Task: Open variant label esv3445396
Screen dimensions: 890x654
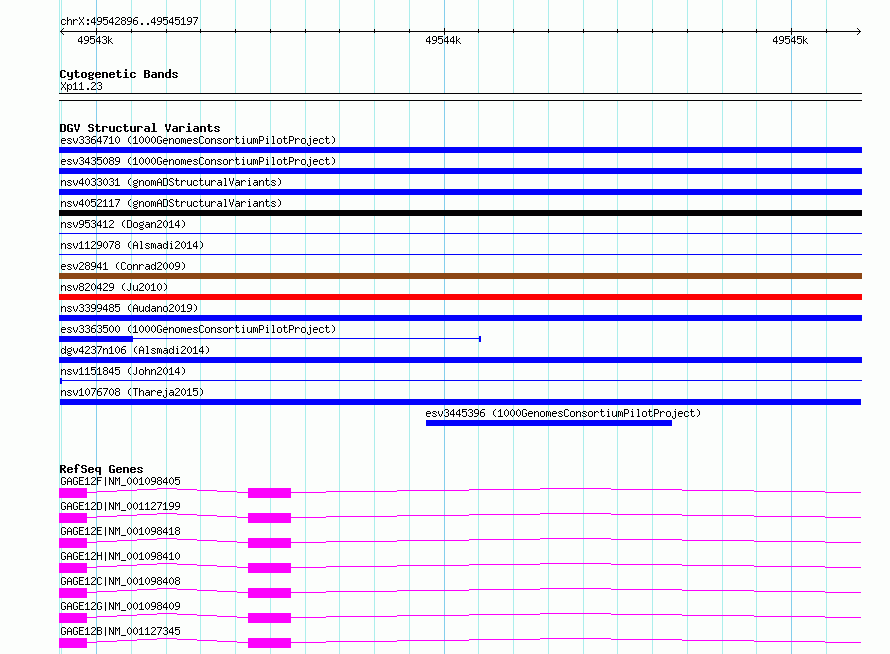Action: coord(563,413)
